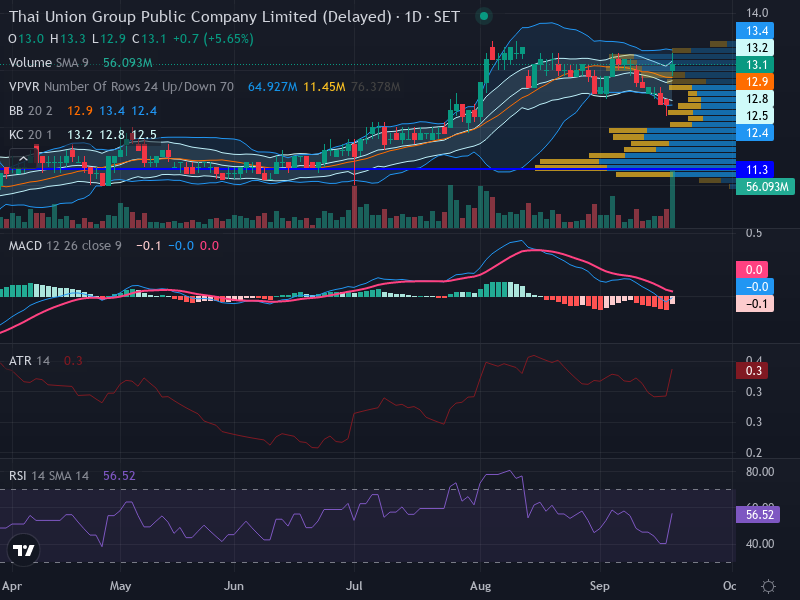
Task: Click the Aug label on time axis
Action: (x=481, y=586)
